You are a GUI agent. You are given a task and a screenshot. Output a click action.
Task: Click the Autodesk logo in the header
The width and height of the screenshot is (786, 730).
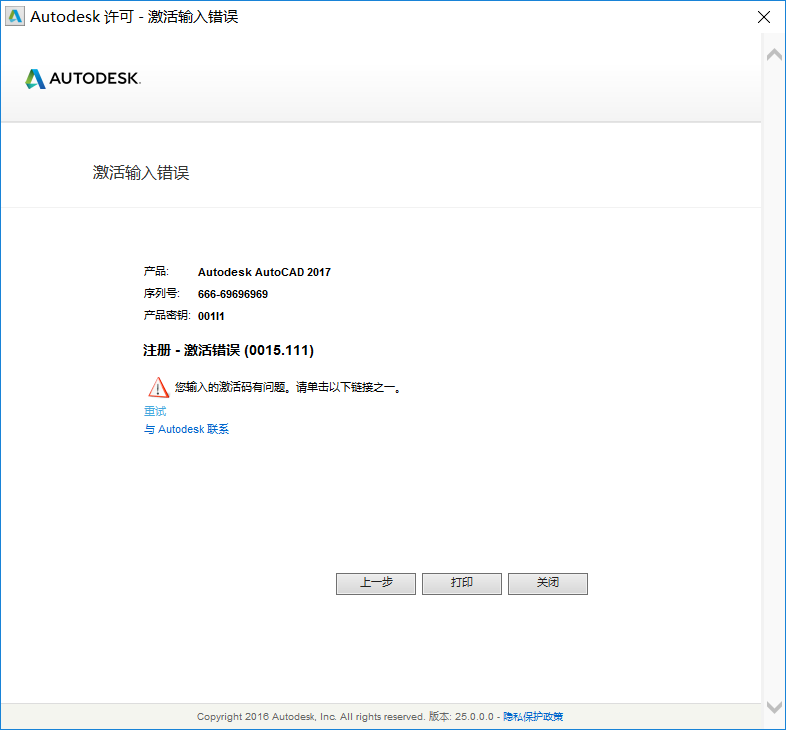(x=83, y=79)
